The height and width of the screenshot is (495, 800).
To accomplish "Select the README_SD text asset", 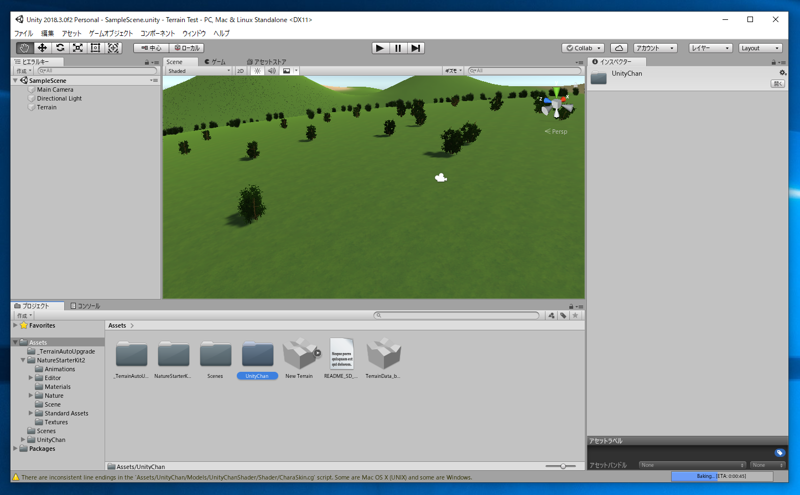I will [x=341, y=358].
